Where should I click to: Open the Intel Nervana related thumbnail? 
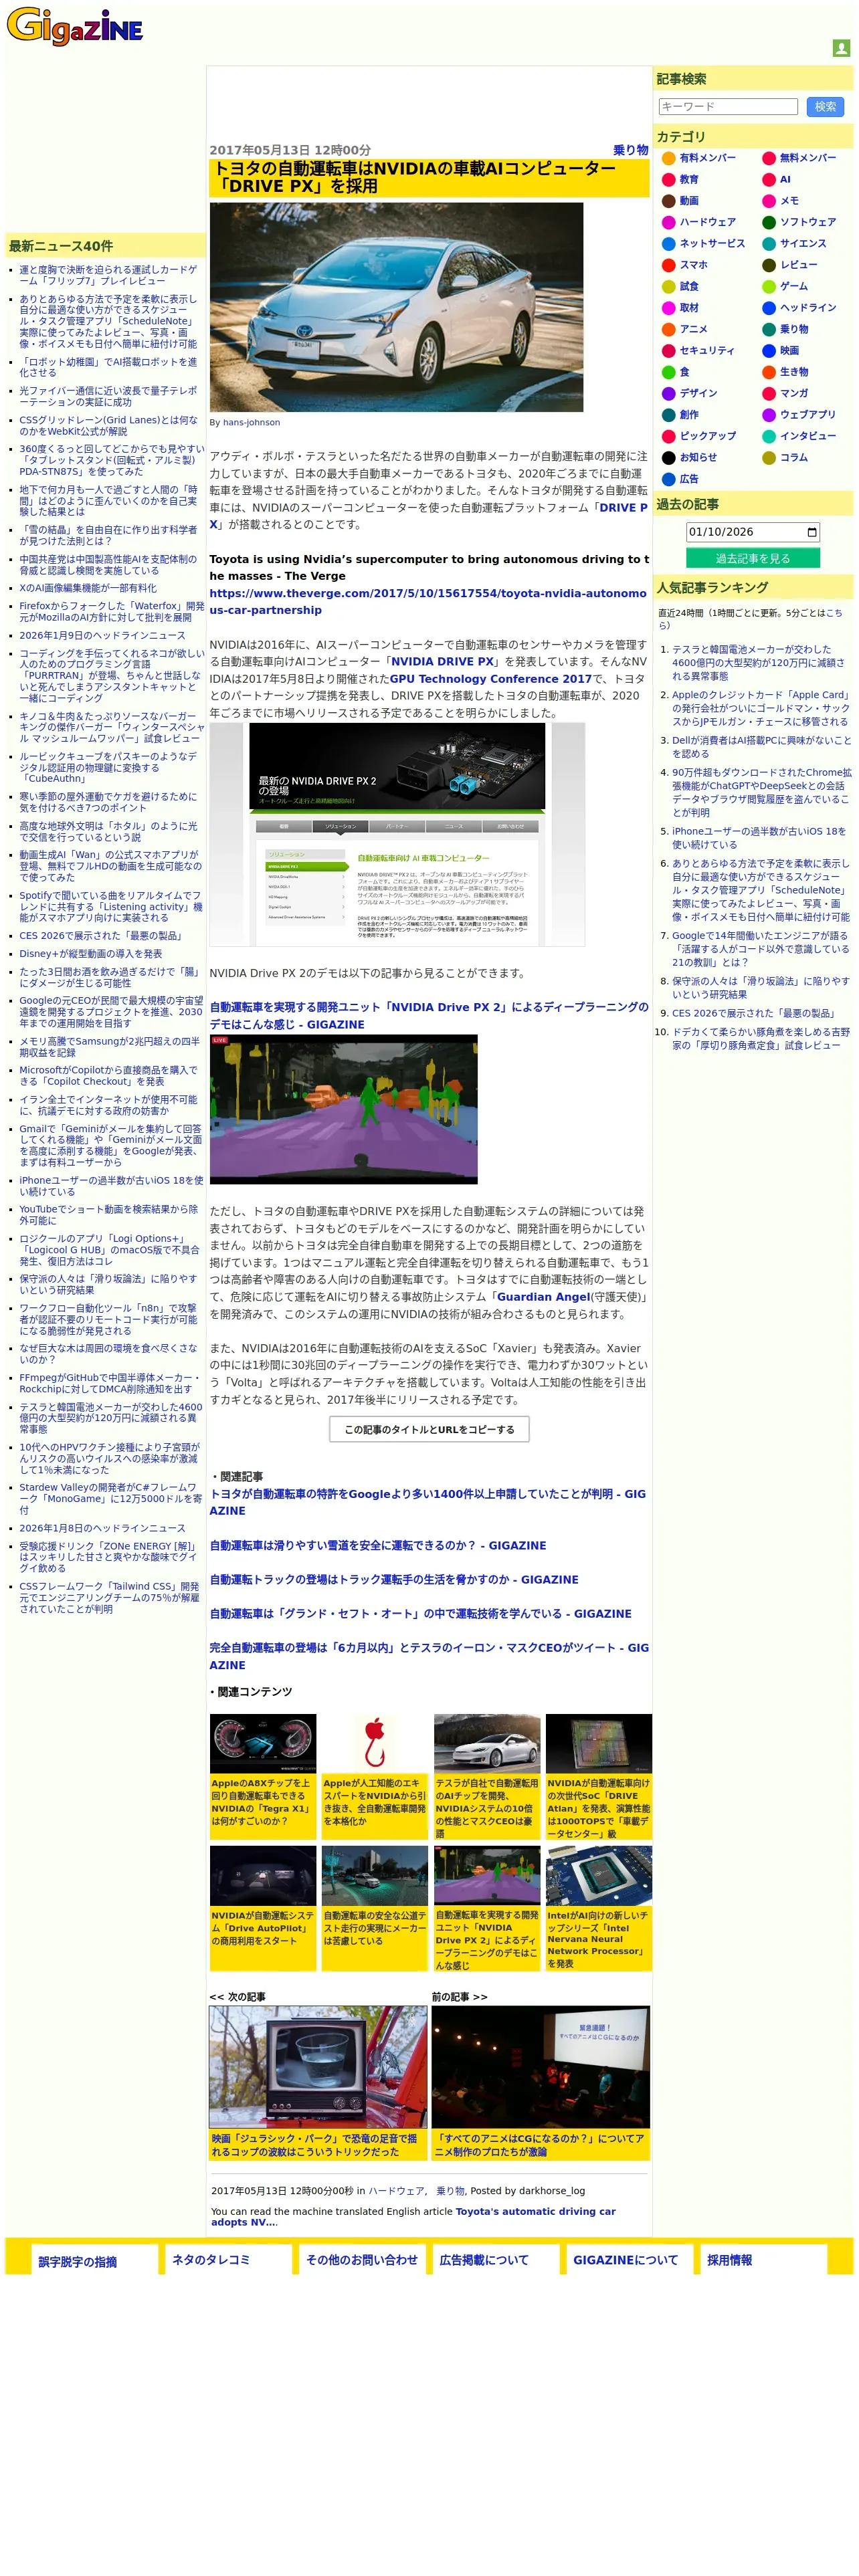click(x=599, y=1875)
